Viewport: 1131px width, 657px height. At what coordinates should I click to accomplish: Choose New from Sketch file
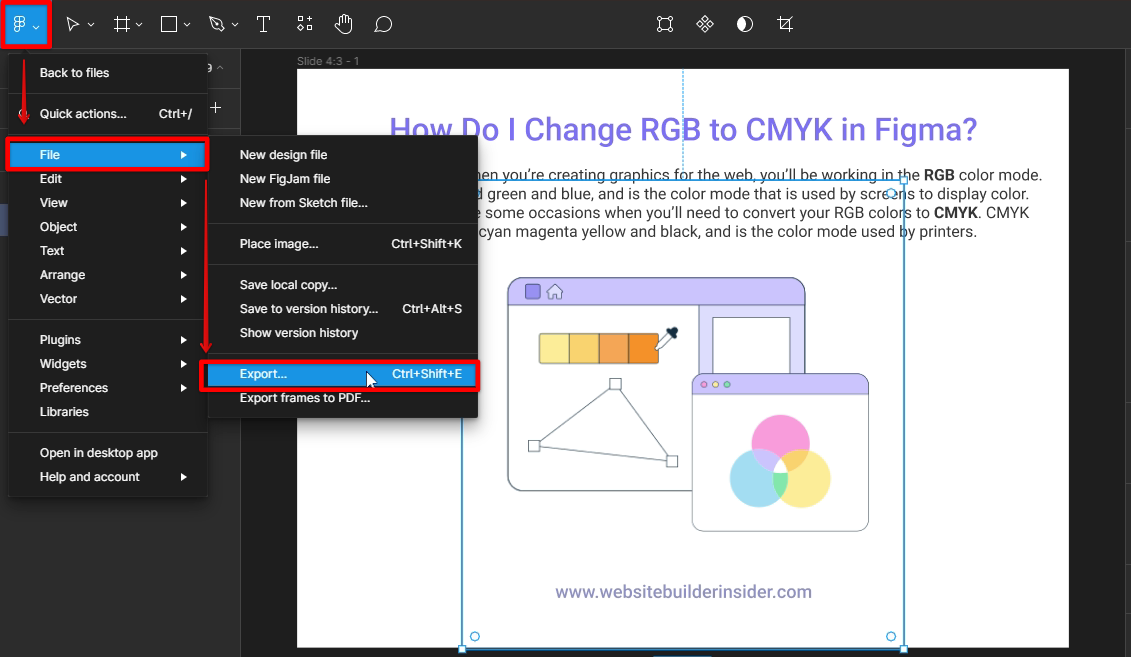(x=343, y=203)
